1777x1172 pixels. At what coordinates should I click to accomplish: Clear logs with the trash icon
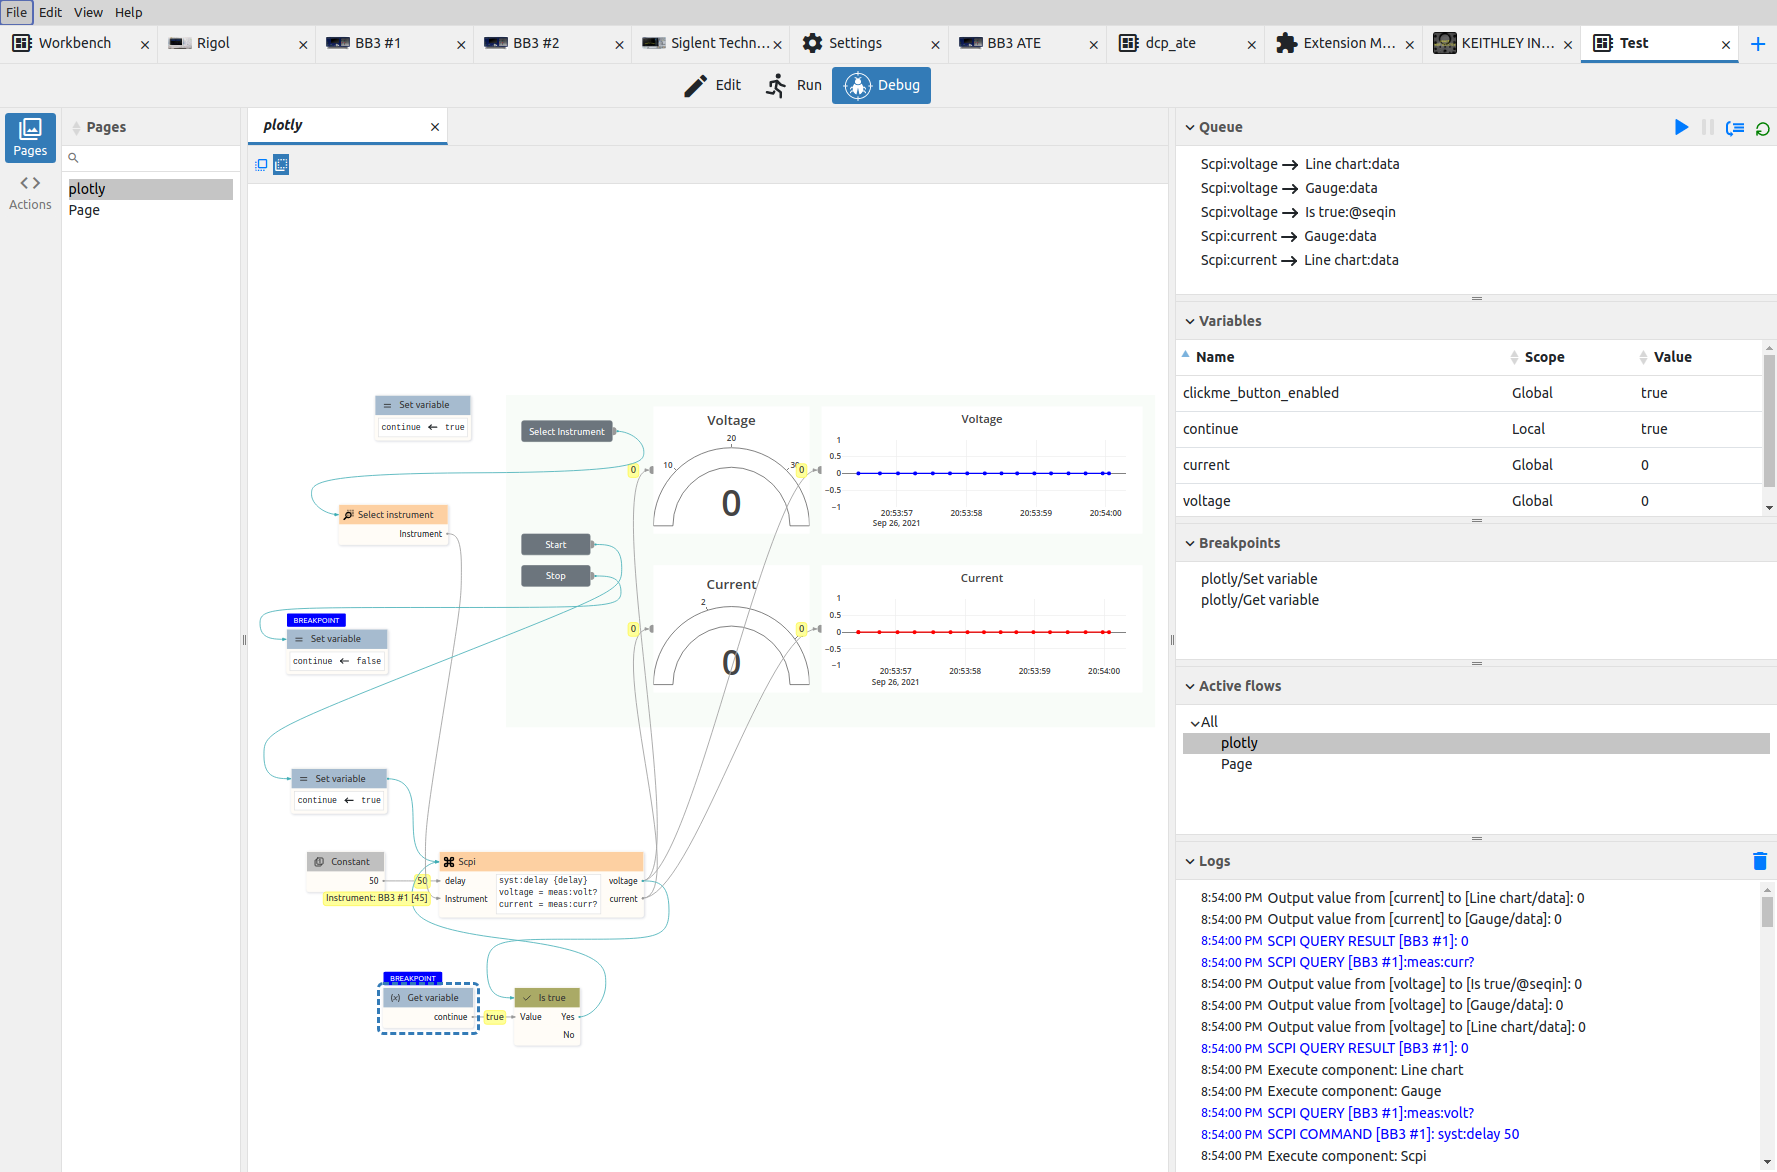pyautogui.click(x=1760, y=861)
